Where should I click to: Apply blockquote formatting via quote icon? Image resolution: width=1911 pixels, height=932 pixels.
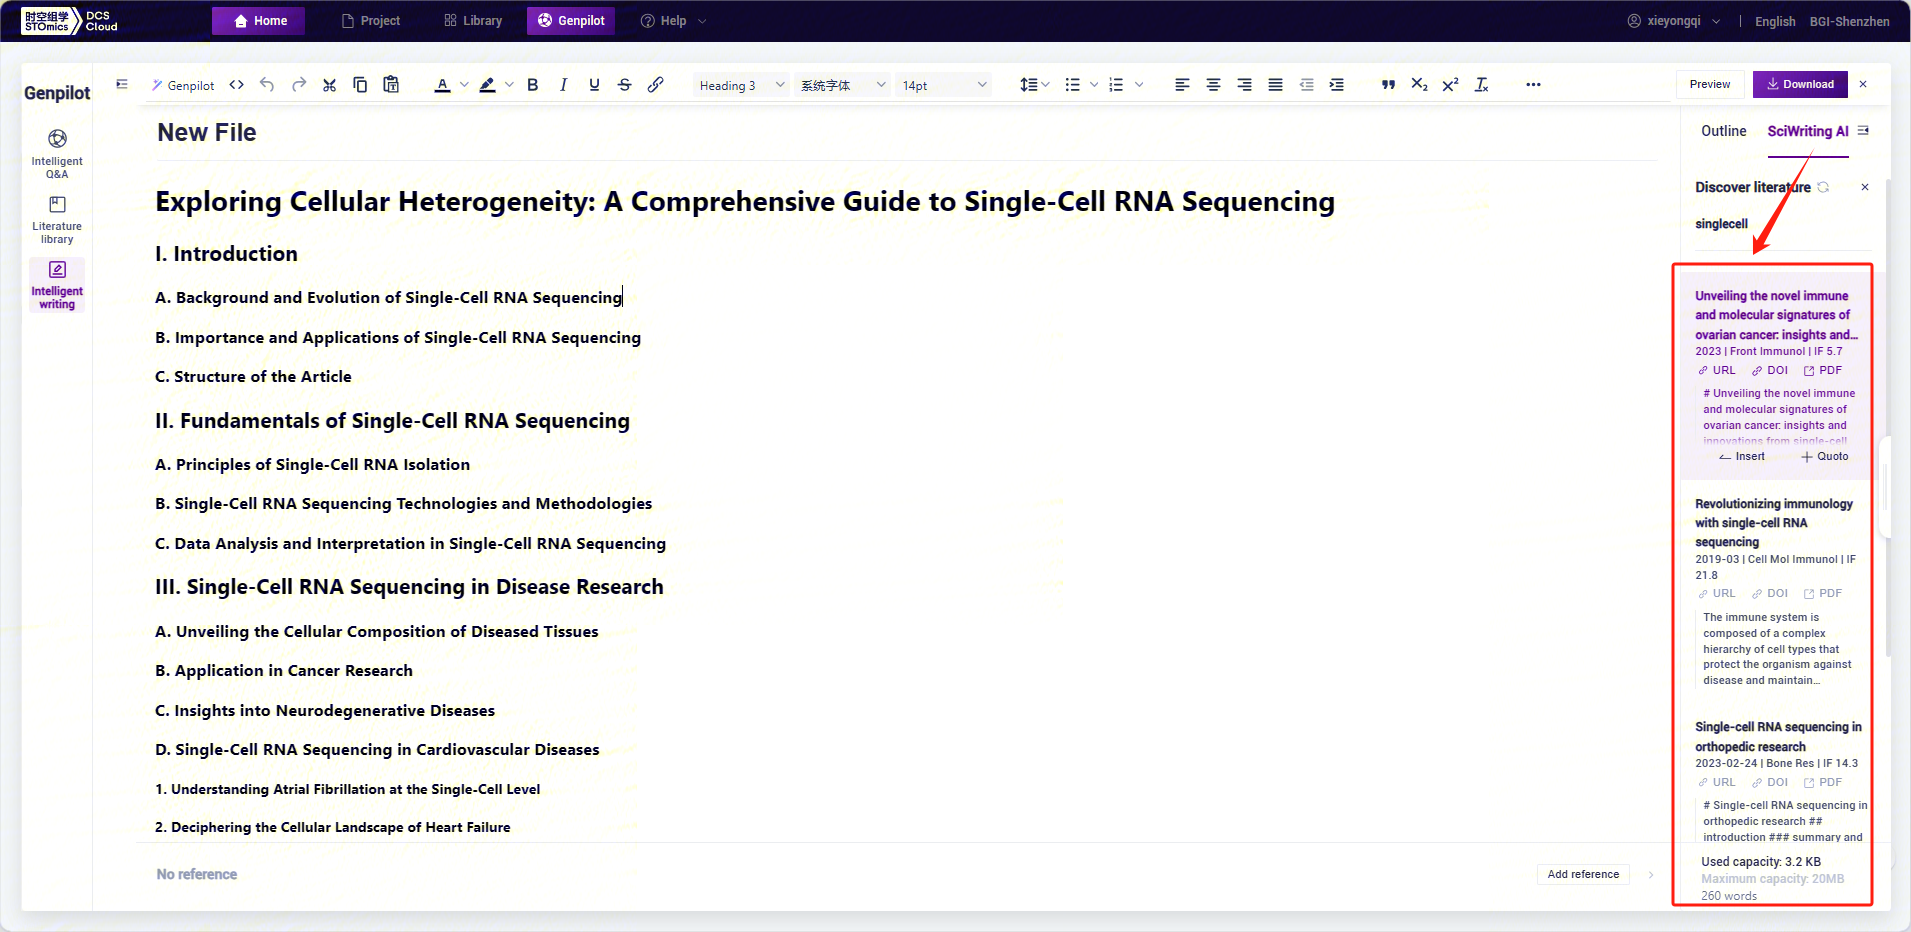[x=1388, y=85]
